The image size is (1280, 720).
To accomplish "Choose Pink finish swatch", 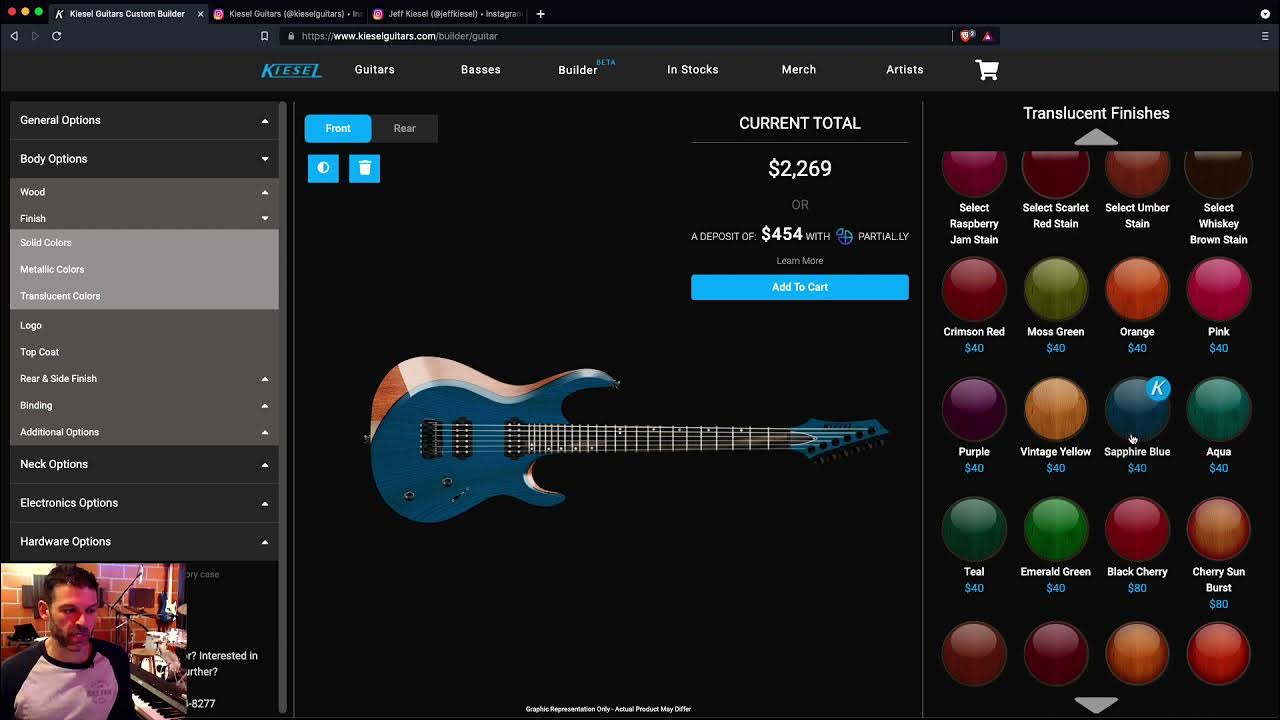I will [1219, 289].
